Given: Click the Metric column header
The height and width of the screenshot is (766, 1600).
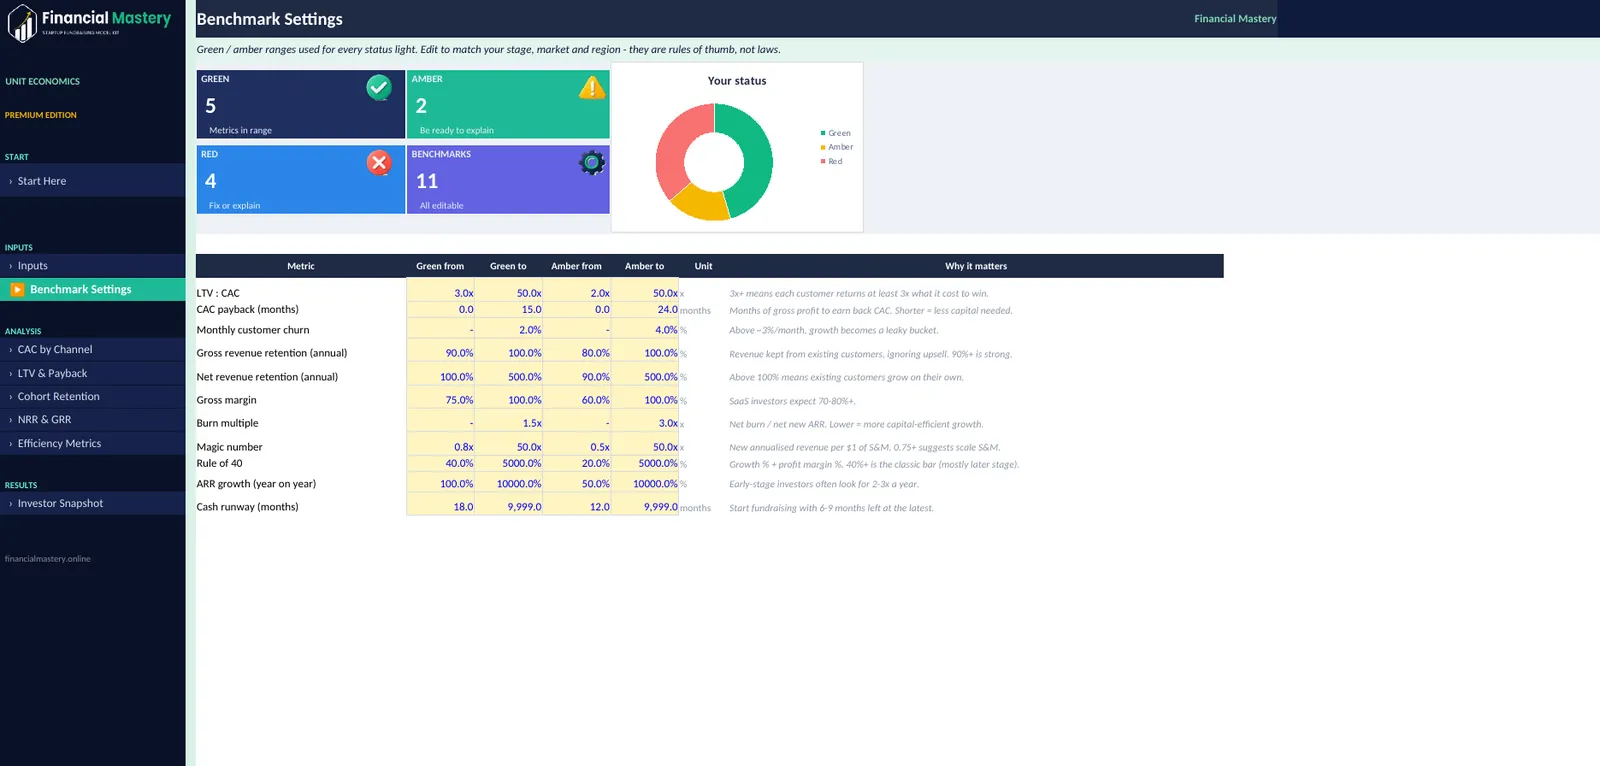Looking at the screenshot, I should (301, 266).
